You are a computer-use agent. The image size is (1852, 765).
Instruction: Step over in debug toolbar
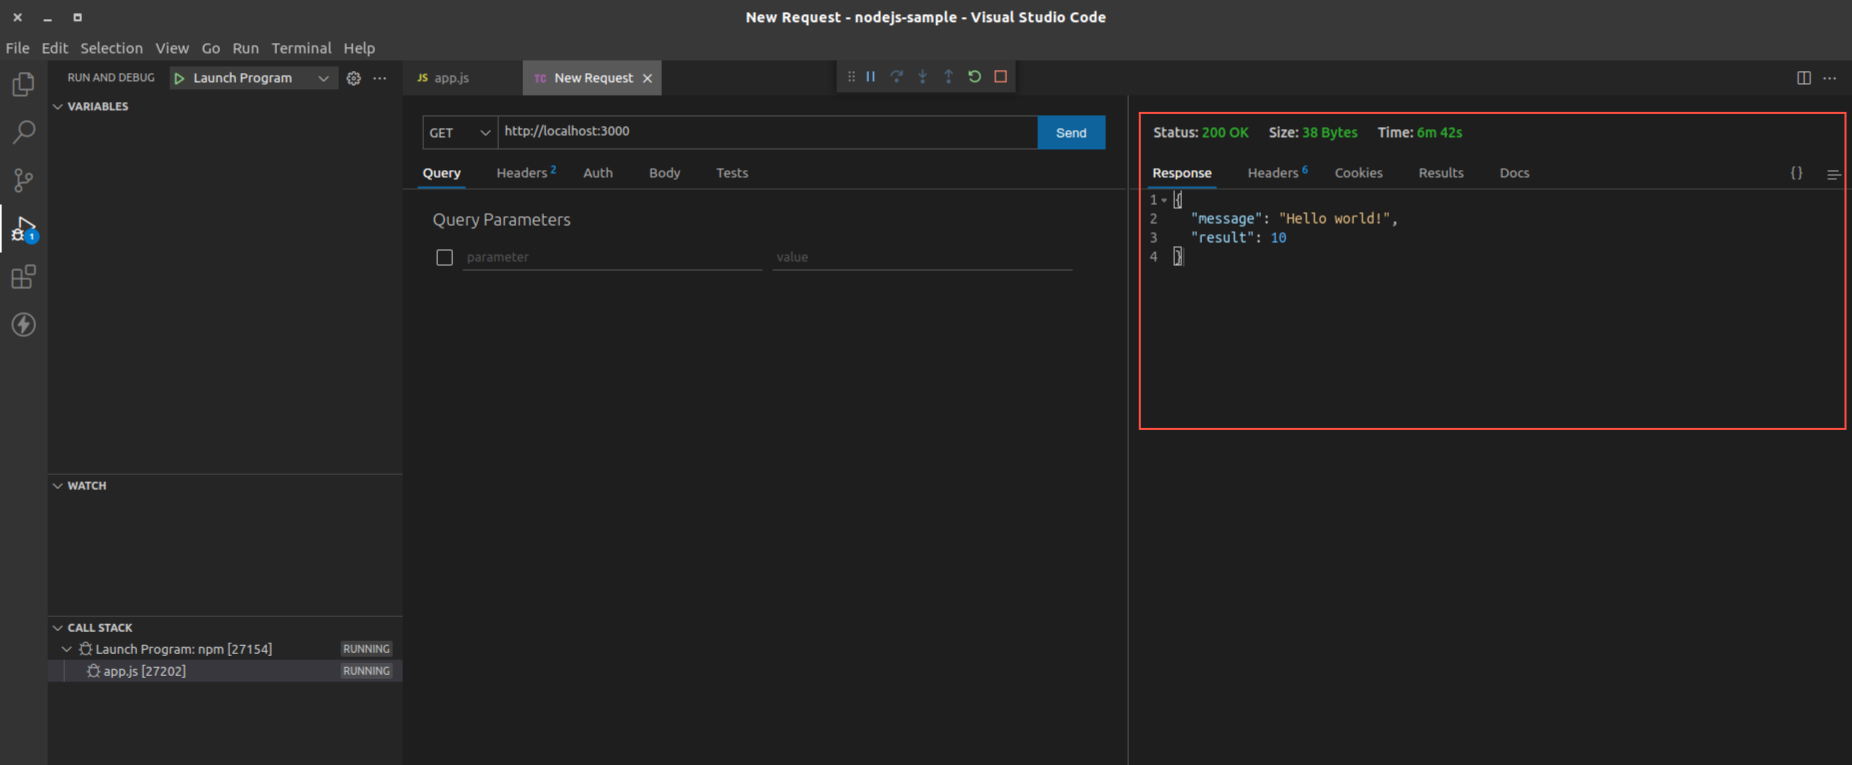coord(897,77)
